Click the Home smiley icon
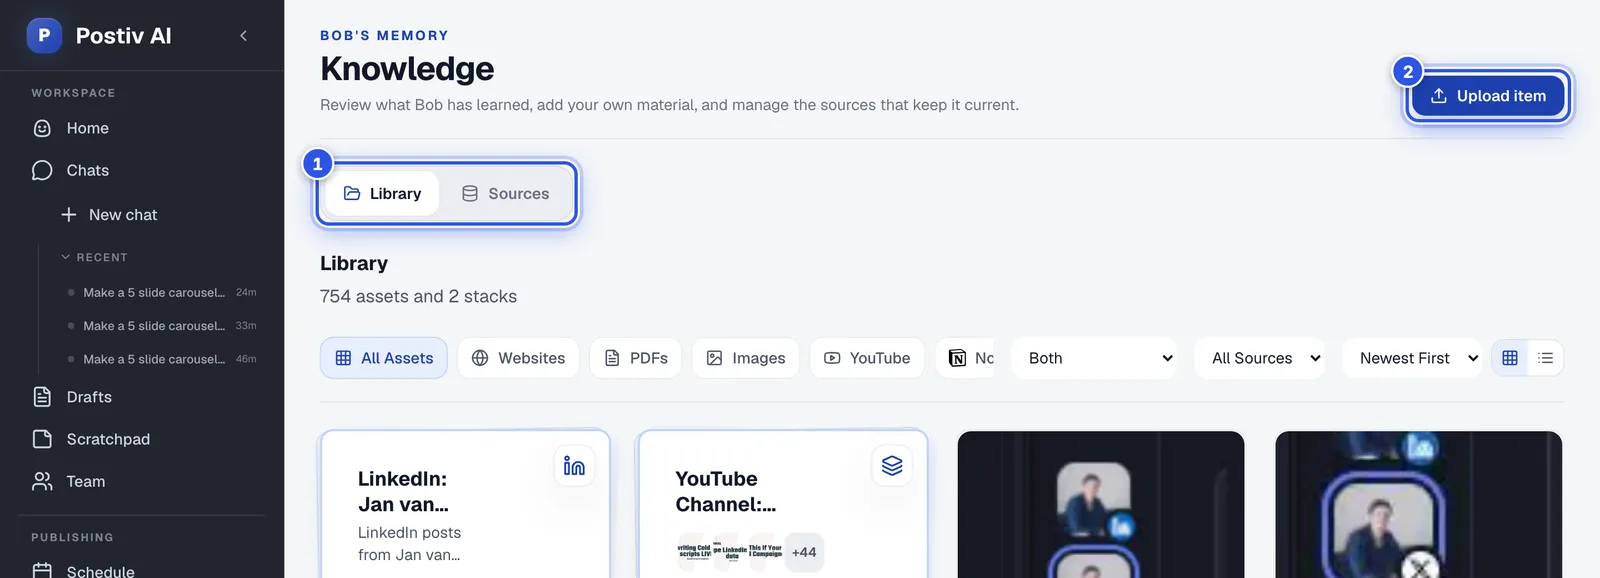The width and height of the screenshot is (1600, 578). click(42, 128)
